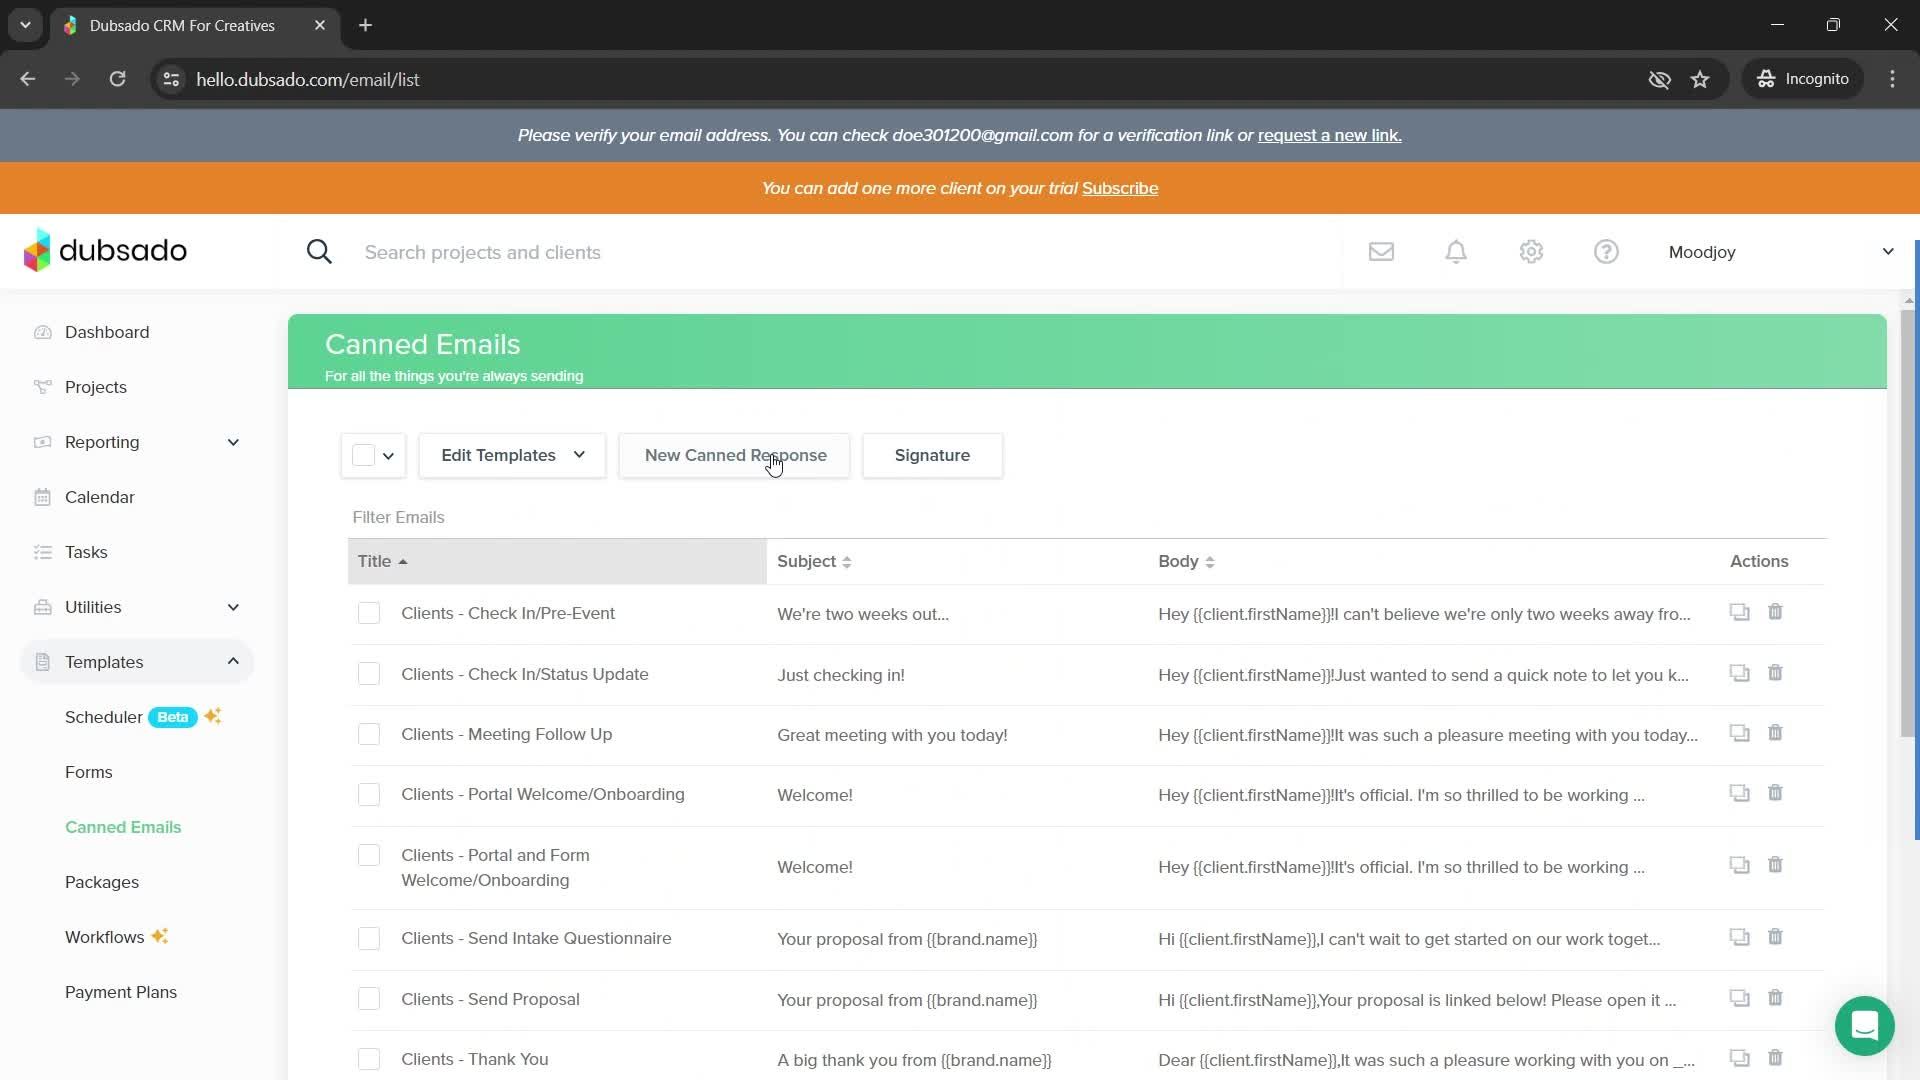
Task: Go to Dashboard in sidebar
Action: pos(107,332)
